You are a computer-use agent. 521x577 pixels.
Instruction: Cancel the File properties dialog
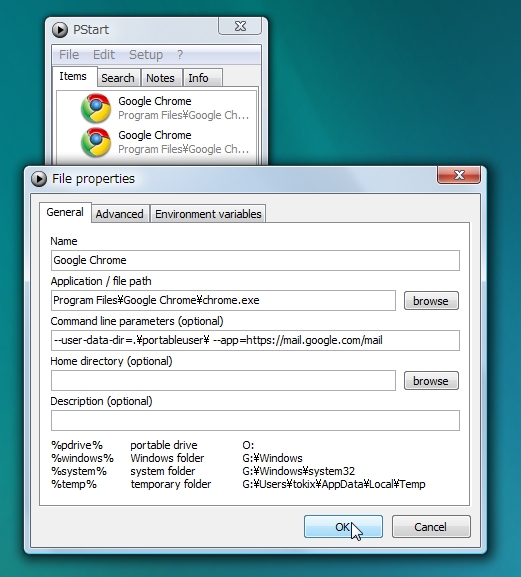click(x=431, y=527)
